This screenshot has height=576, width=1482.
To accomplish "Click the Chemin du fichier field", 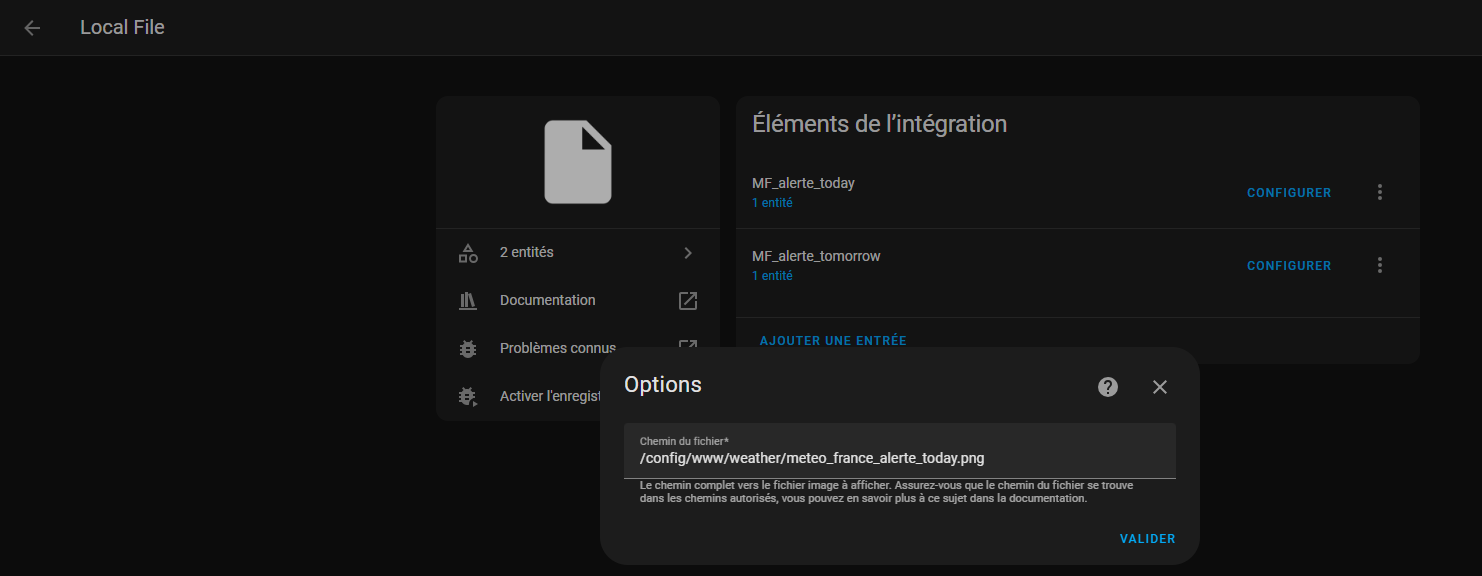I will coord(900,451).
